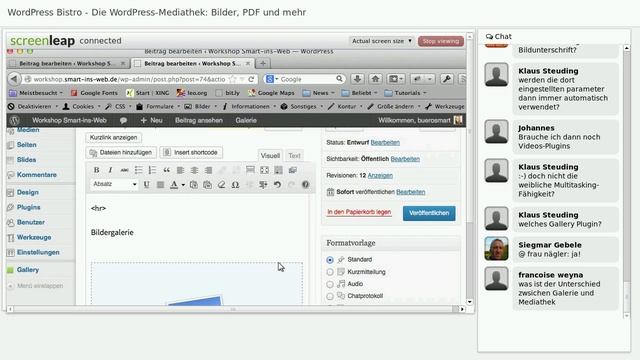Increase paragraph indent

point(263,184)
